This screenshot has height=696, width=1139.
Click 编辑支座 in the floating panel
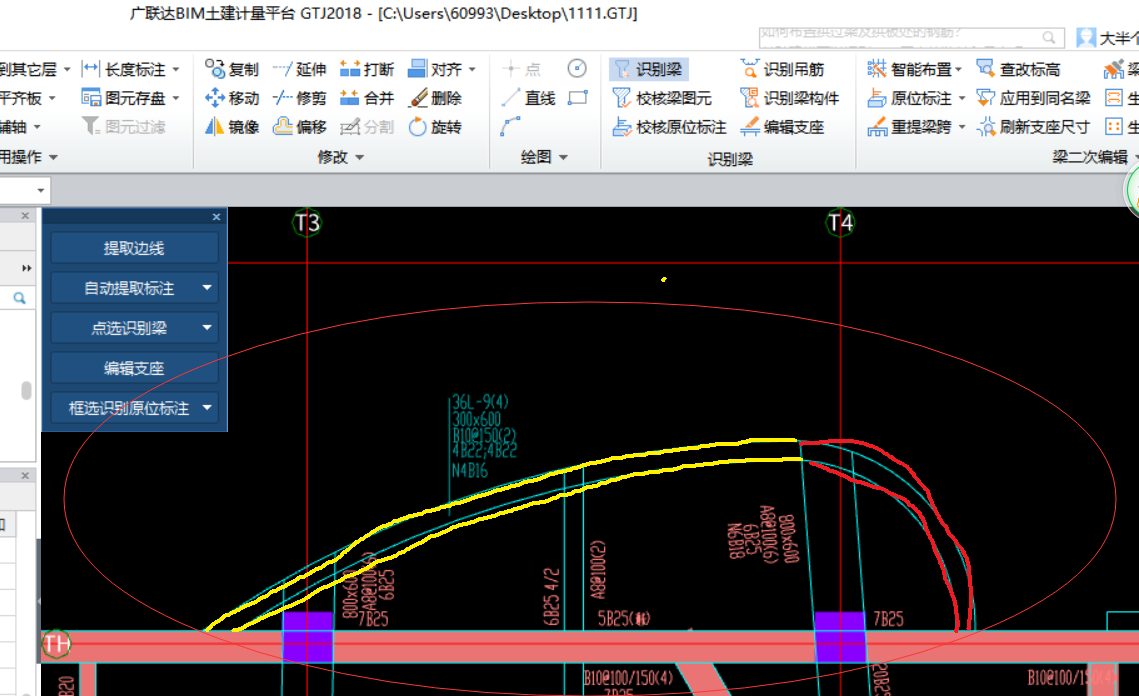pyautogui.click(x=134, y=368)
